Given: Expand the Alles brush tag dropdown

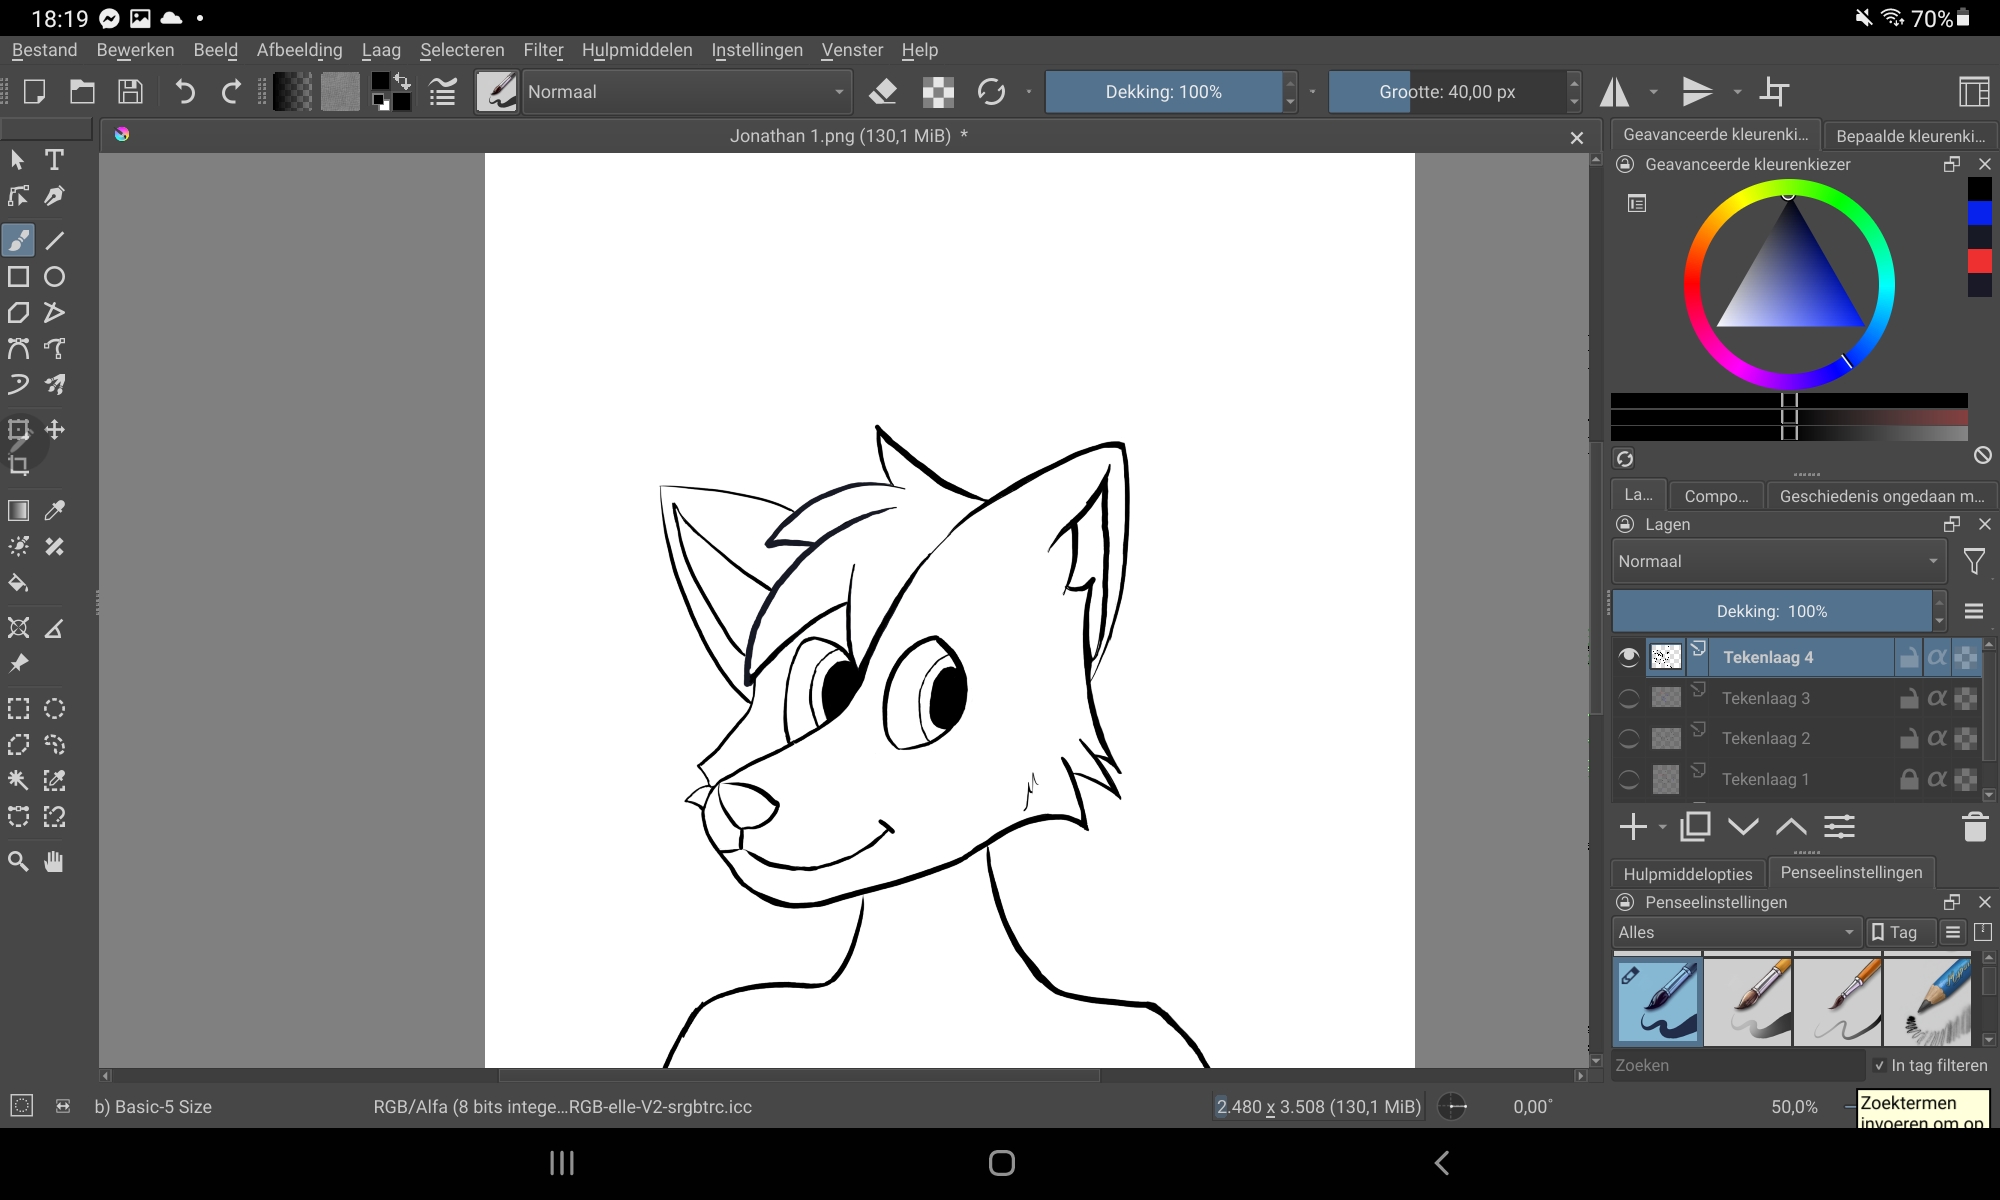Looking at the screenshot, I should coord(1735,932).
